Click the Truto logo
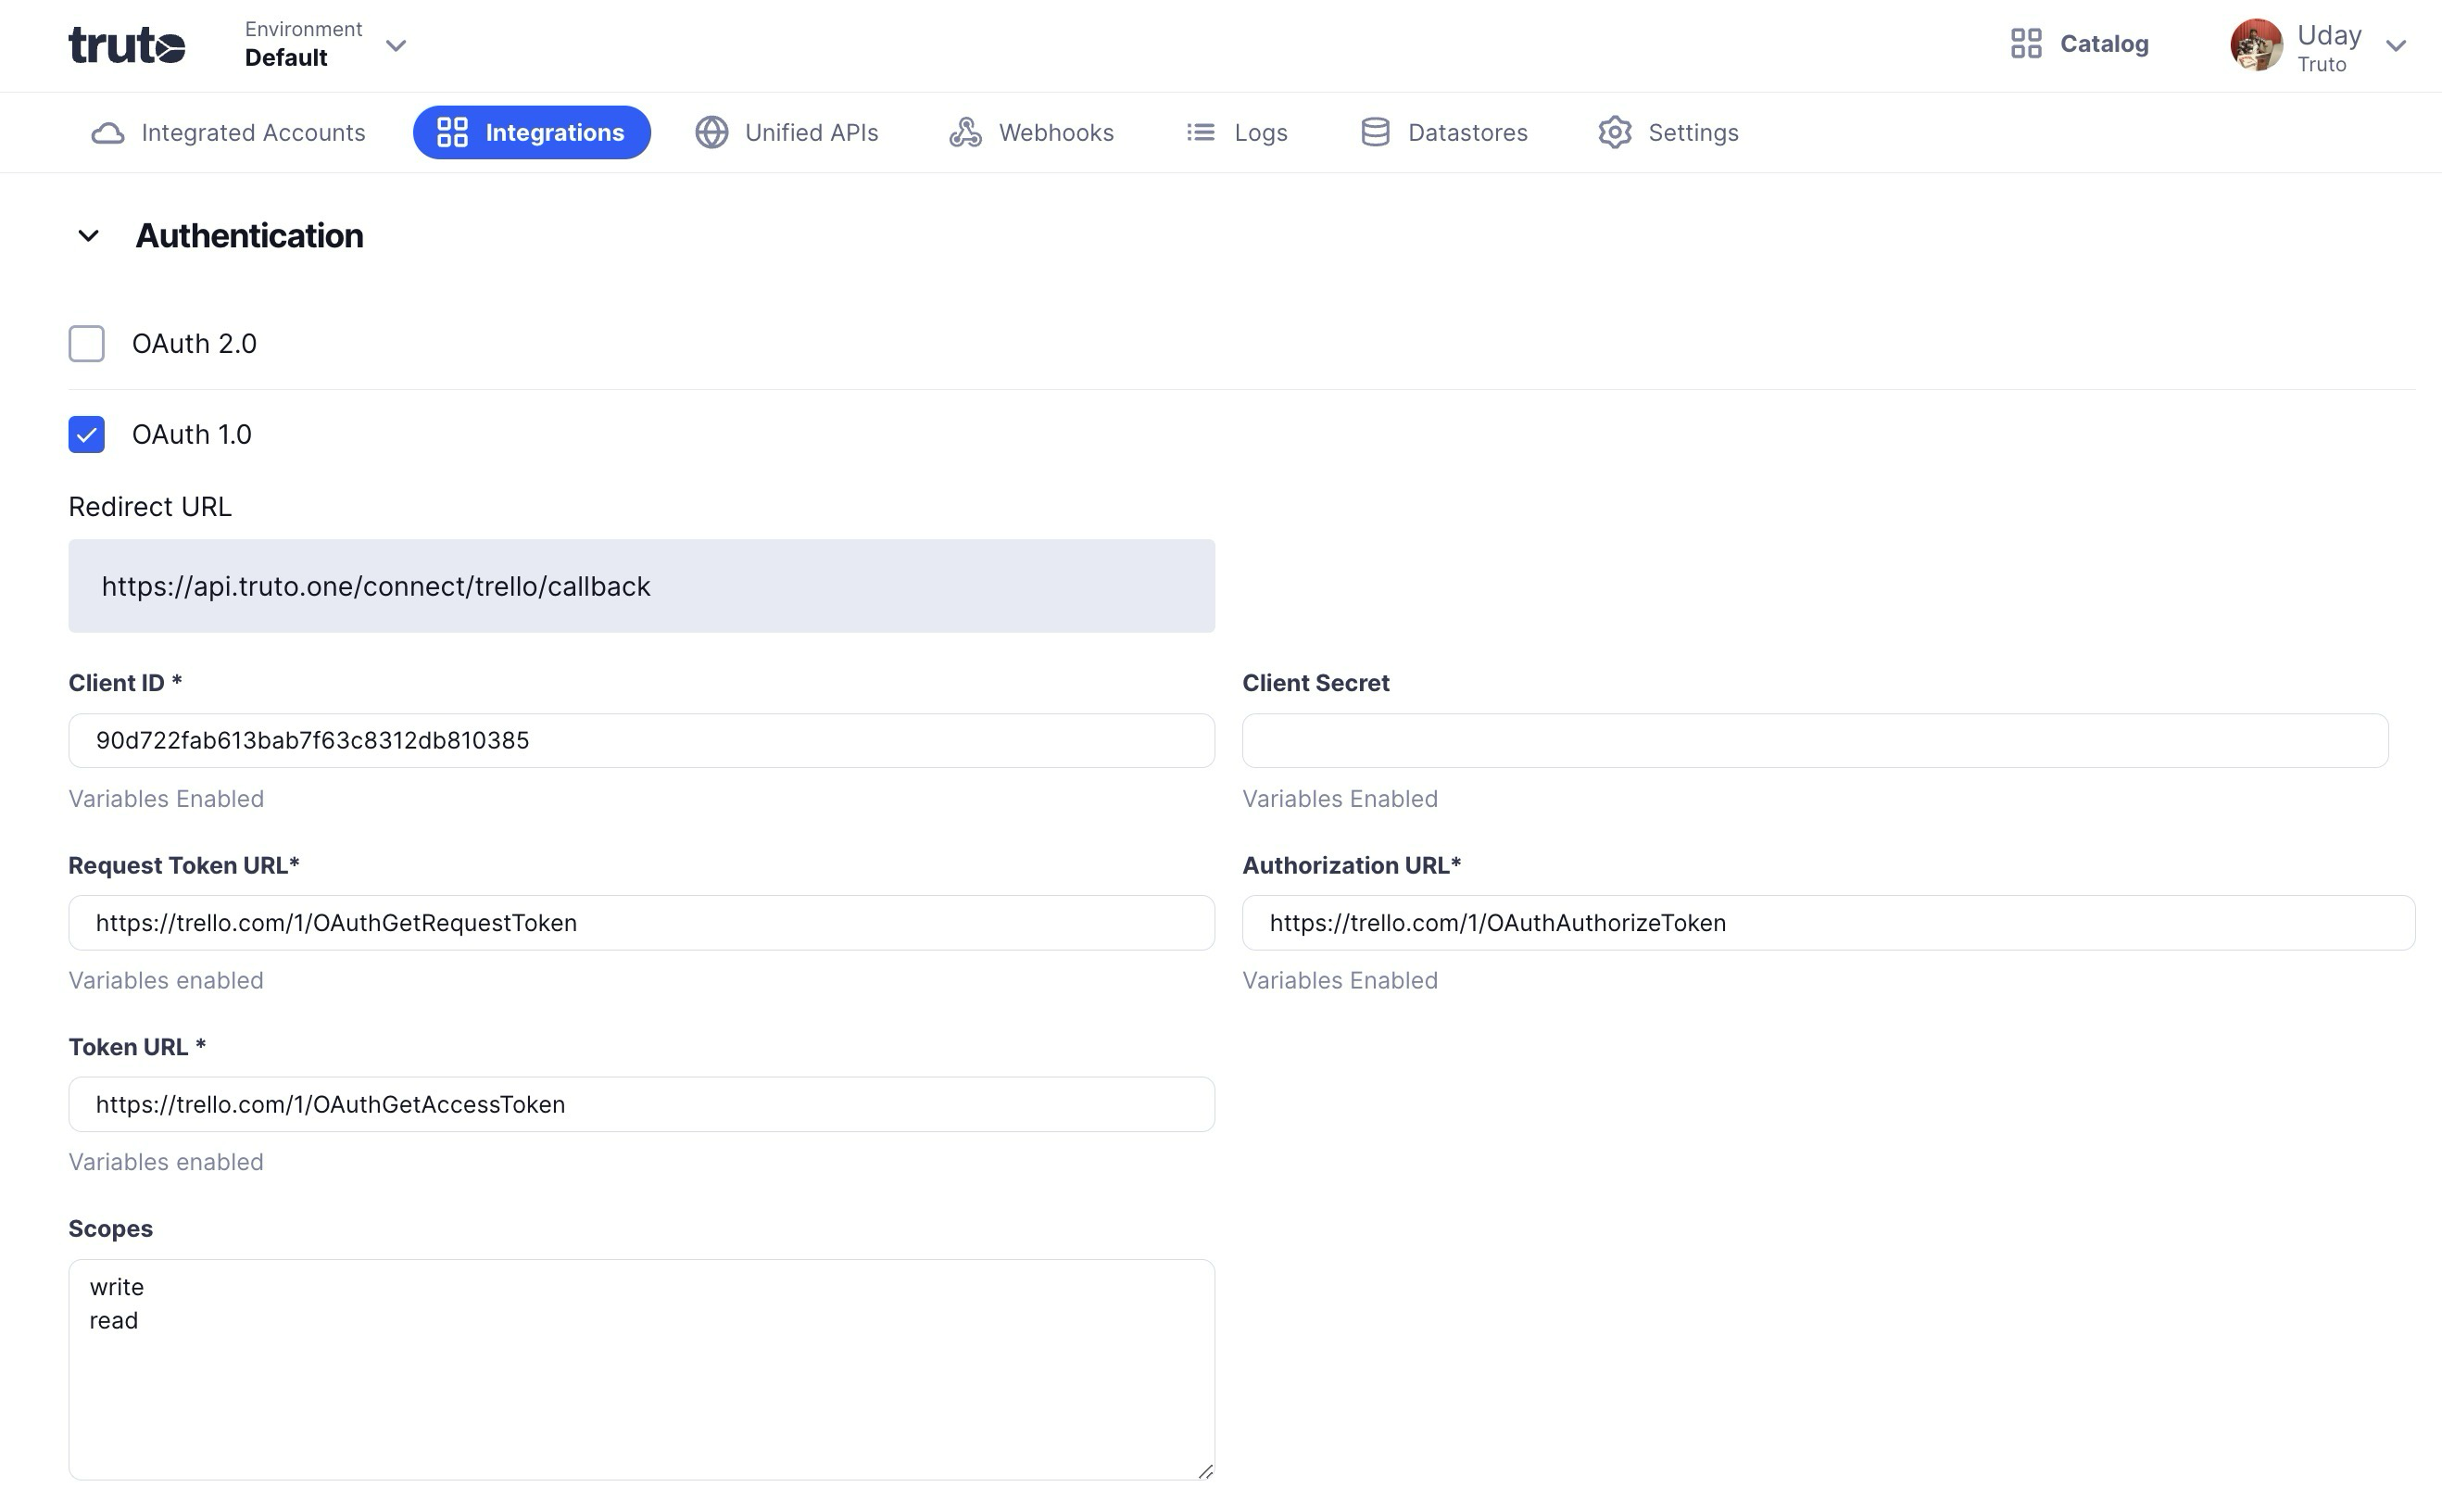 tap(127, 45)
